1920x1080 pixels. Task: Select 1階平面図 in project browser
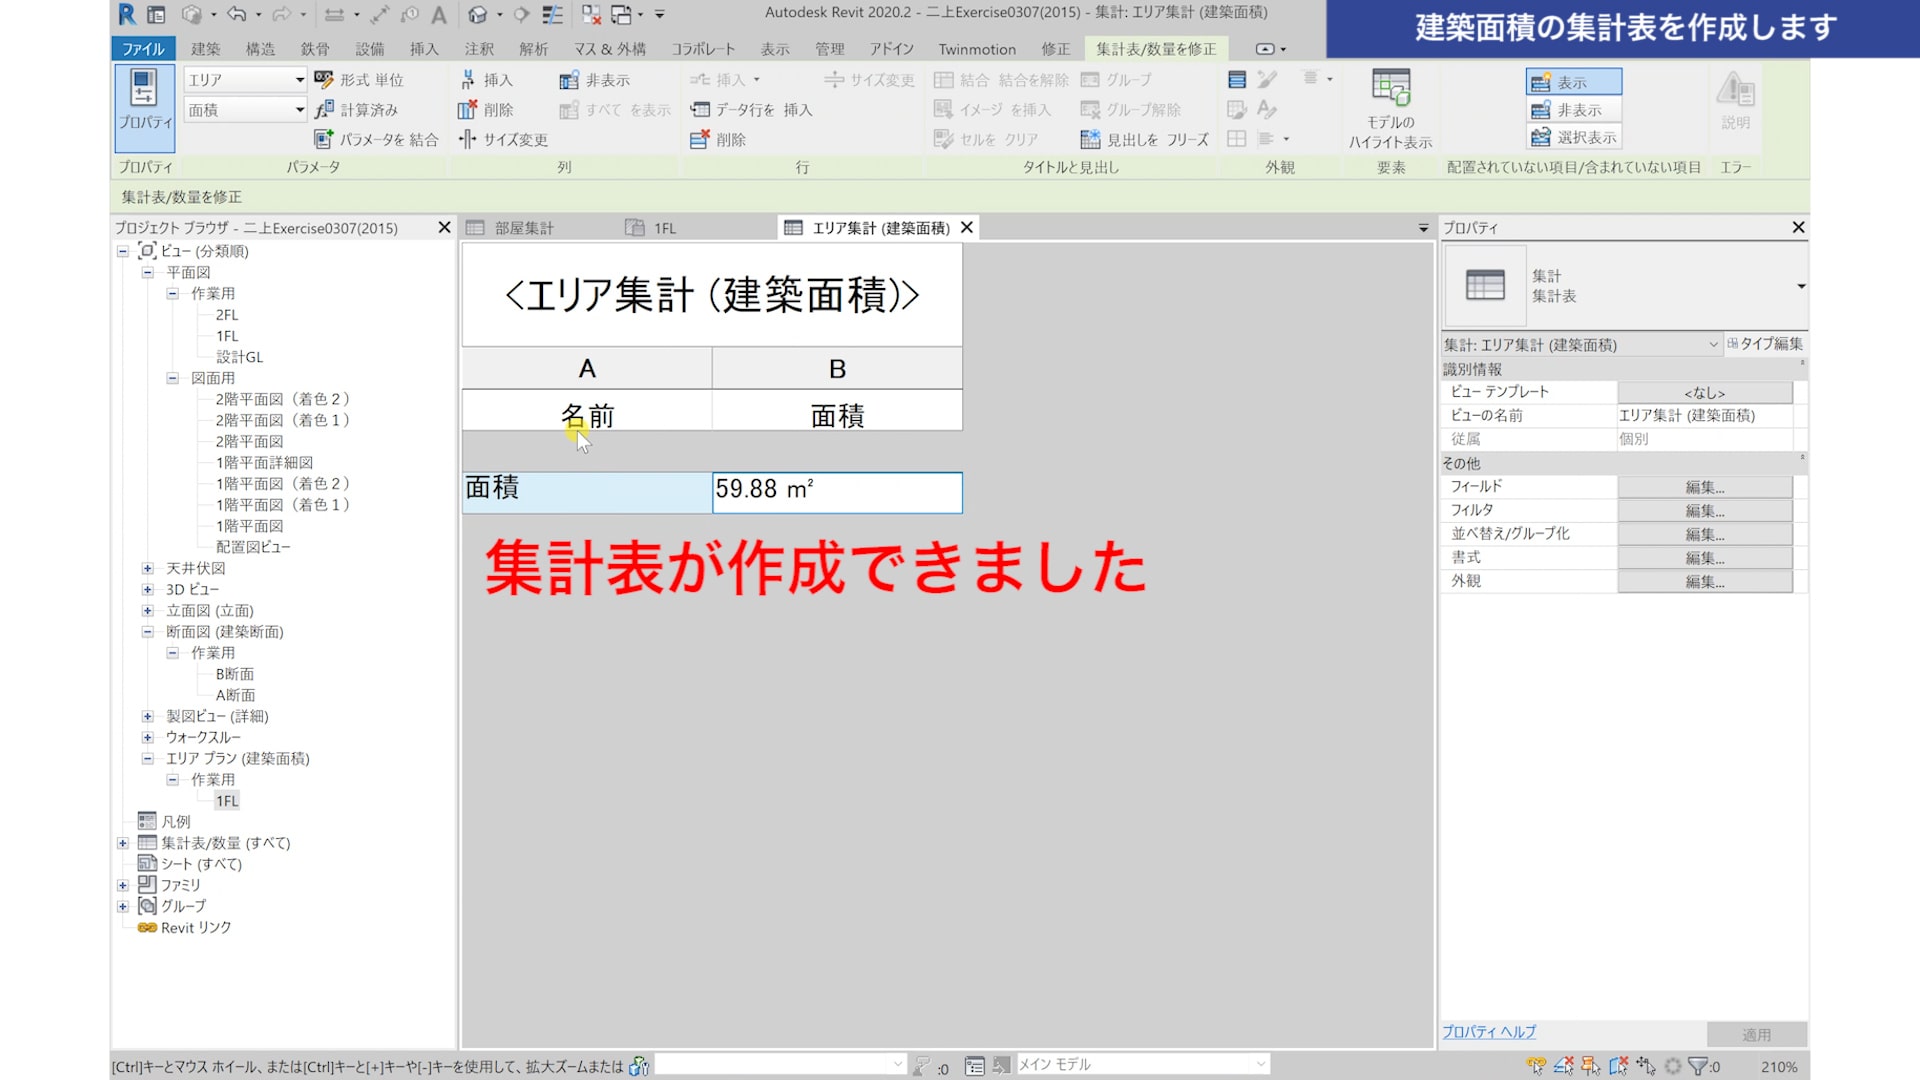249,526
